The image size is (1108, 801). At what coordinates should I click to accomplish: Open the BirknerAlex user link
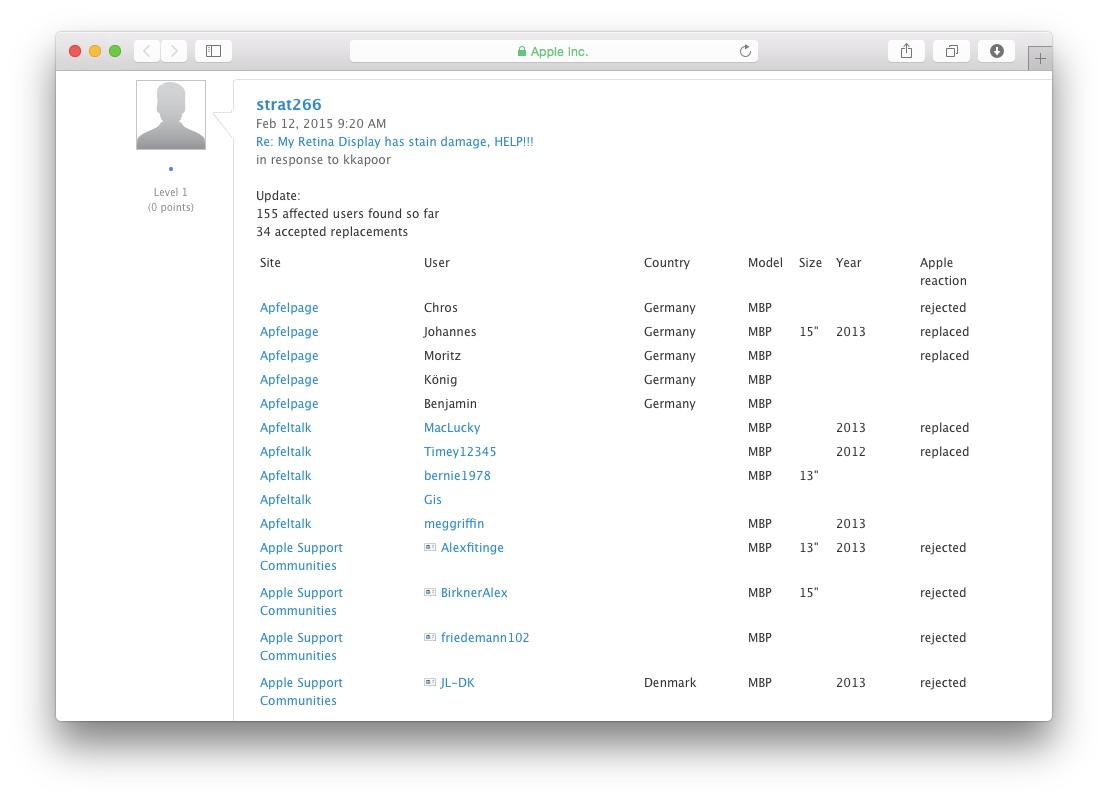point(474,593)
